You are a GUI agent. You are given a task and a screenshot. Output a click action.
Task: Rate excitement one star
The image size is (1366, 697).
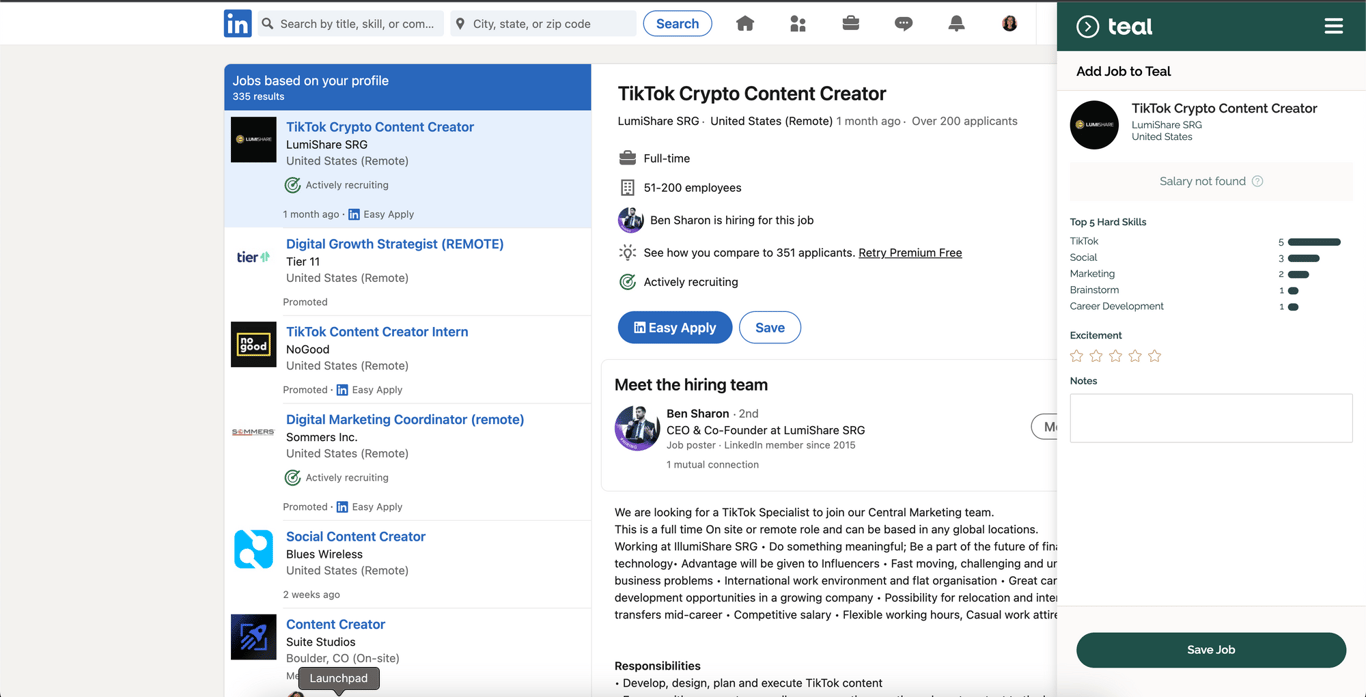pyautogui.click(x=1077, y=356)
